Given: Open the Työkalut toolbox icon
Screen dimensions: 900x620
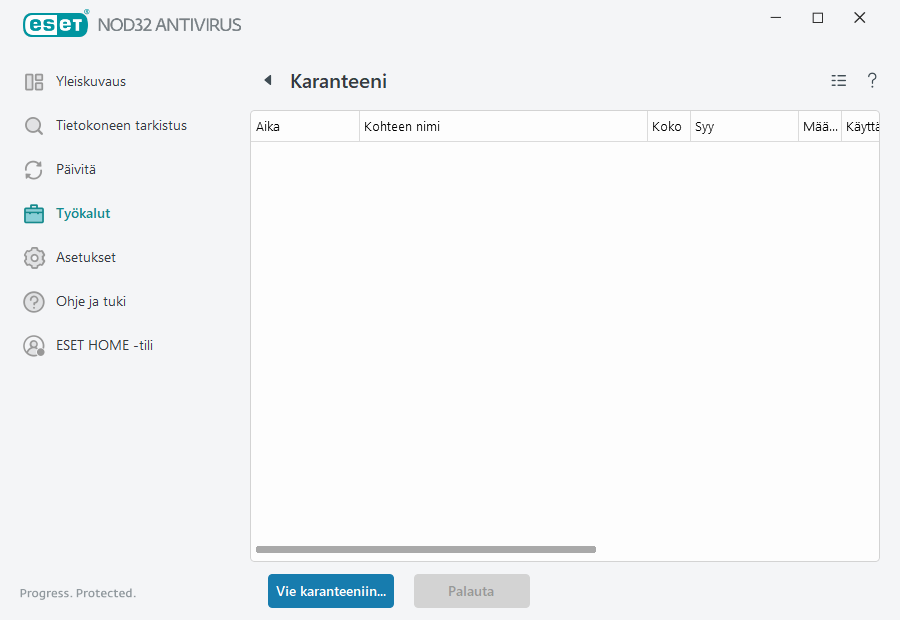Looking at the screenshot, I should pos(35,213).
